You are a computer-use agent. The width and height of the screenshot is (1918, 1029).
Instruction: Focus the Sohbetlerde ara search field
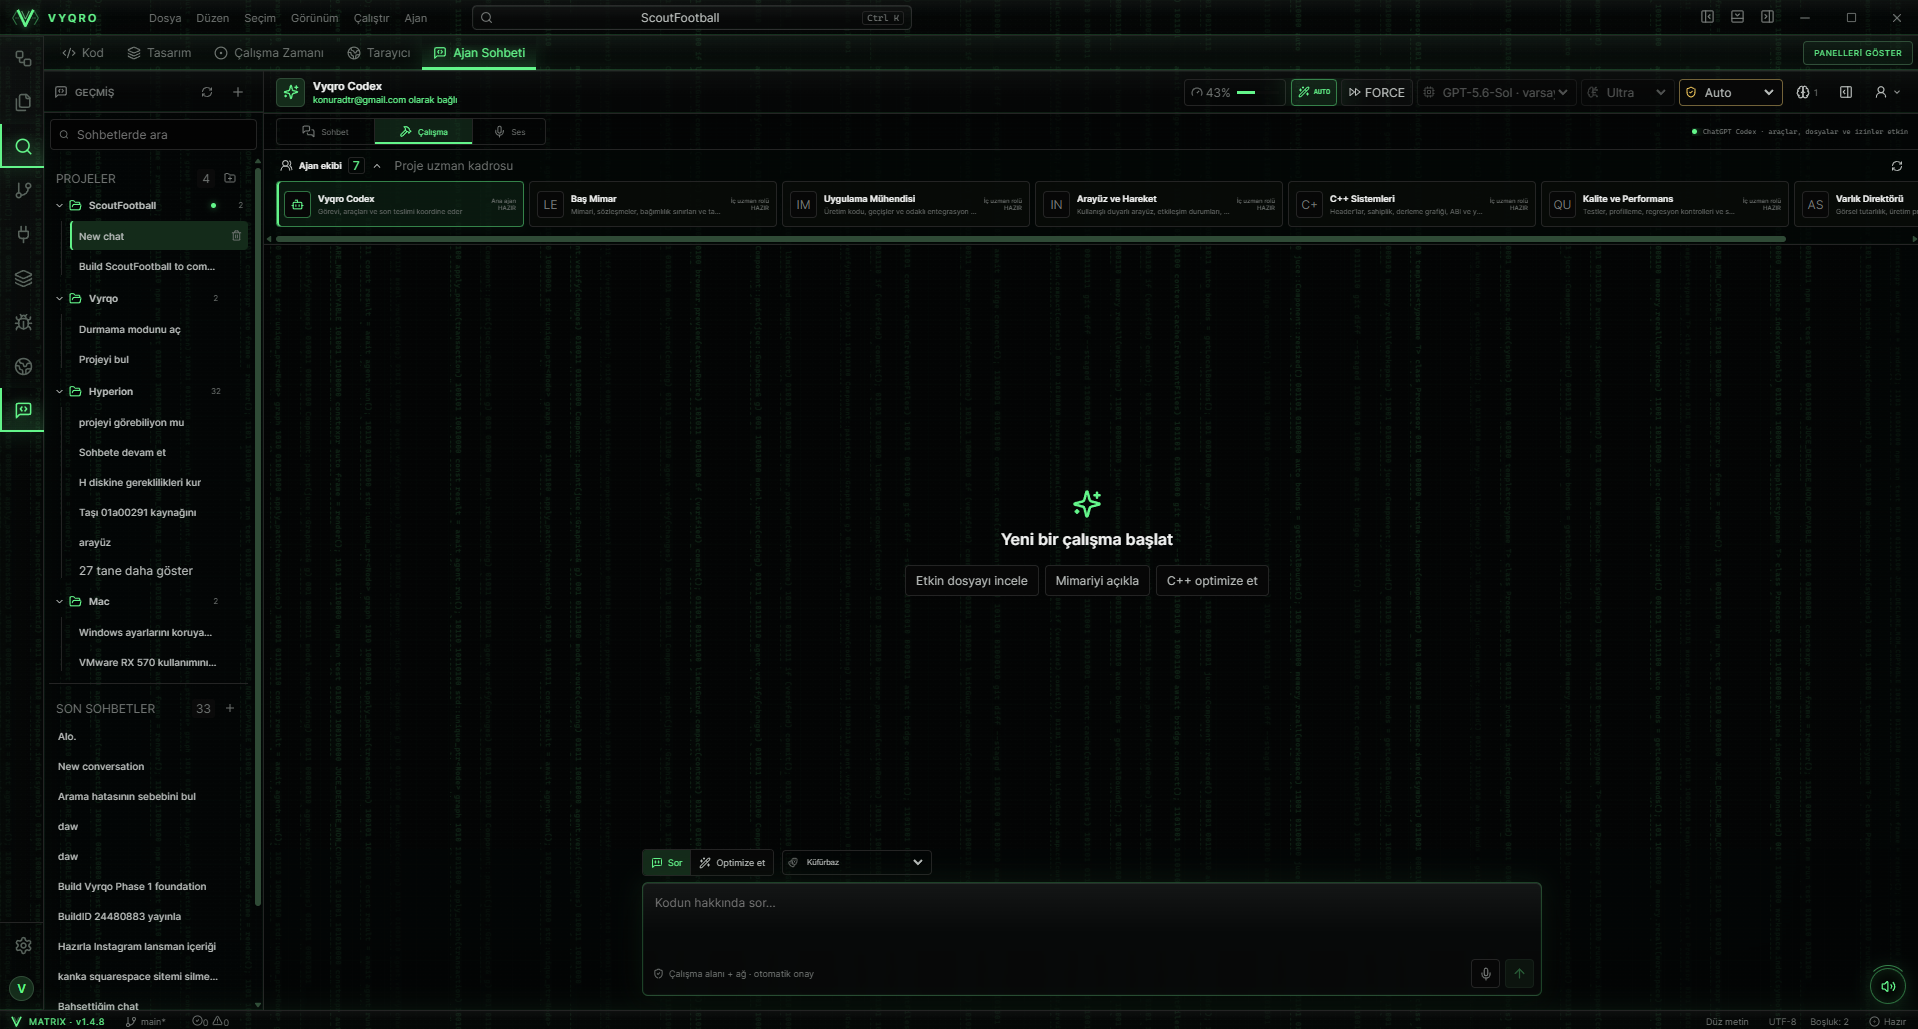(x=153, y=134)
